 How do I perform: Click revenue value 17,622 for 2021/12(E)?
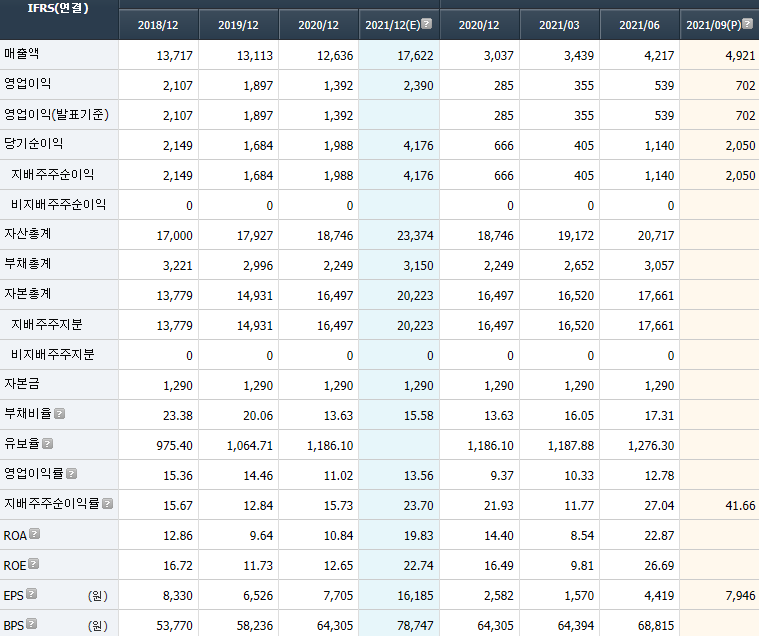pyautogui.click(x=415, y=56)
